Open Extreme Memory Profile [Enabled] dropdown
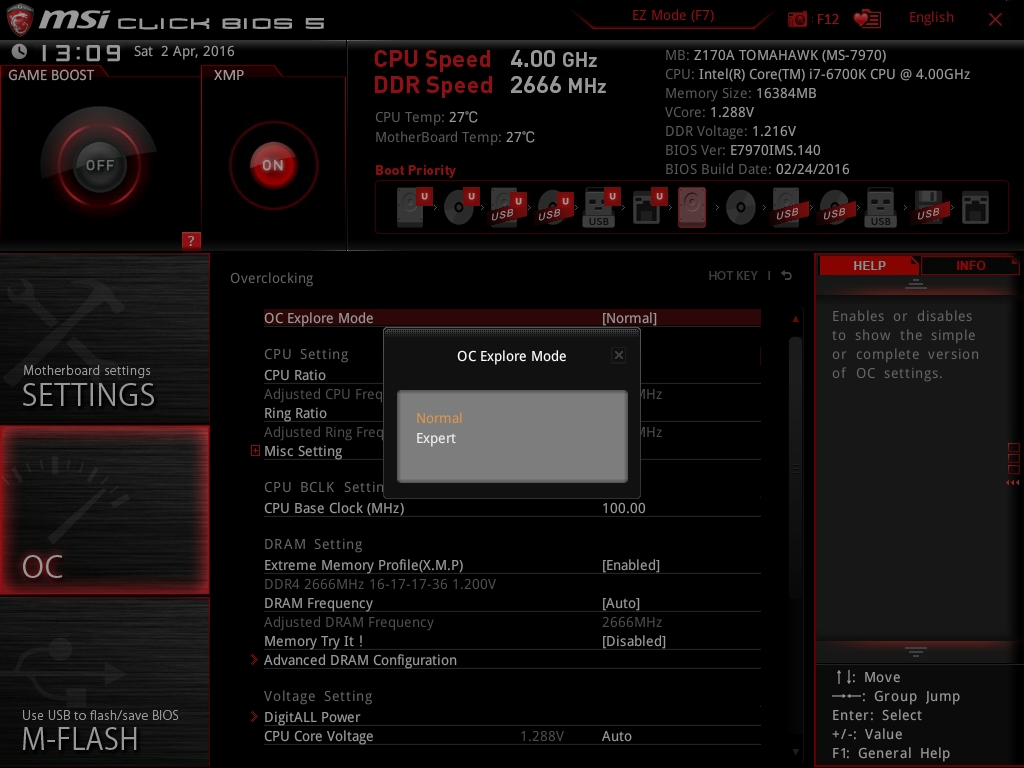 click(630, 565)
